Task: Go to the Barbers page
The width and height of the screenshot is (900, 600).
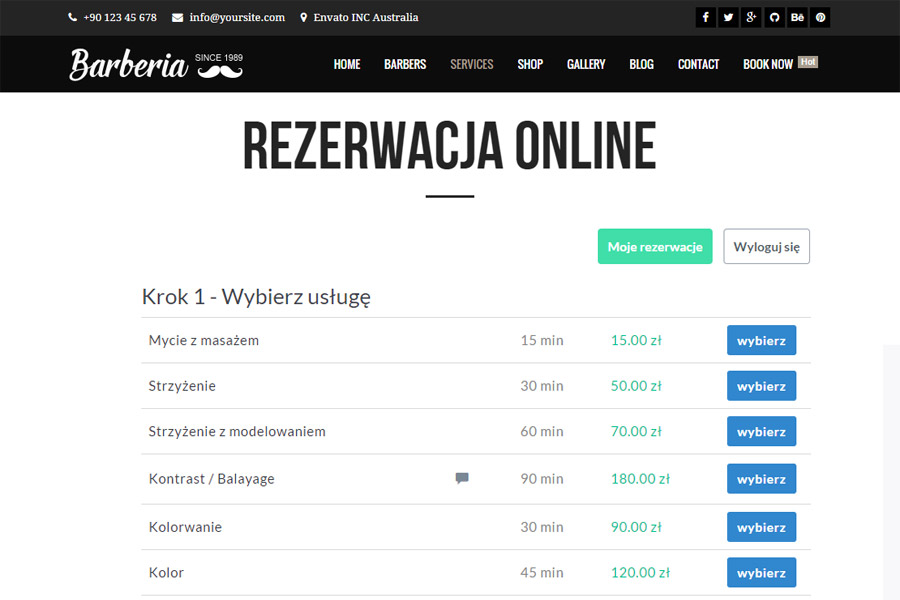Action: (405, 64)
